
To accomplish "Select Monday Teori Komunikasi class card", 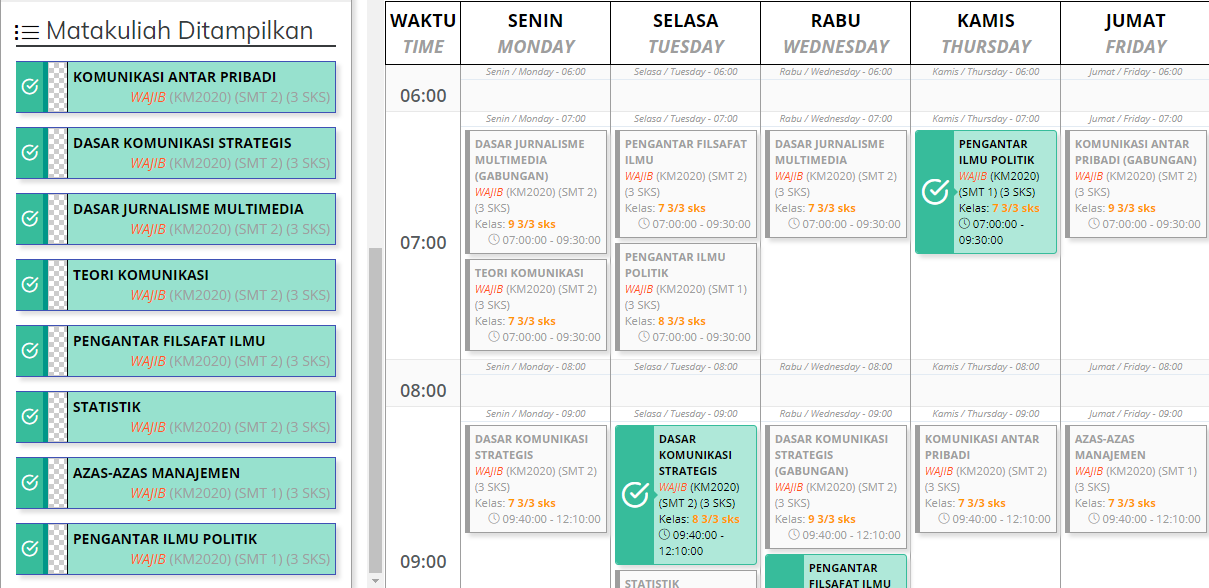I will pos(536,305).
